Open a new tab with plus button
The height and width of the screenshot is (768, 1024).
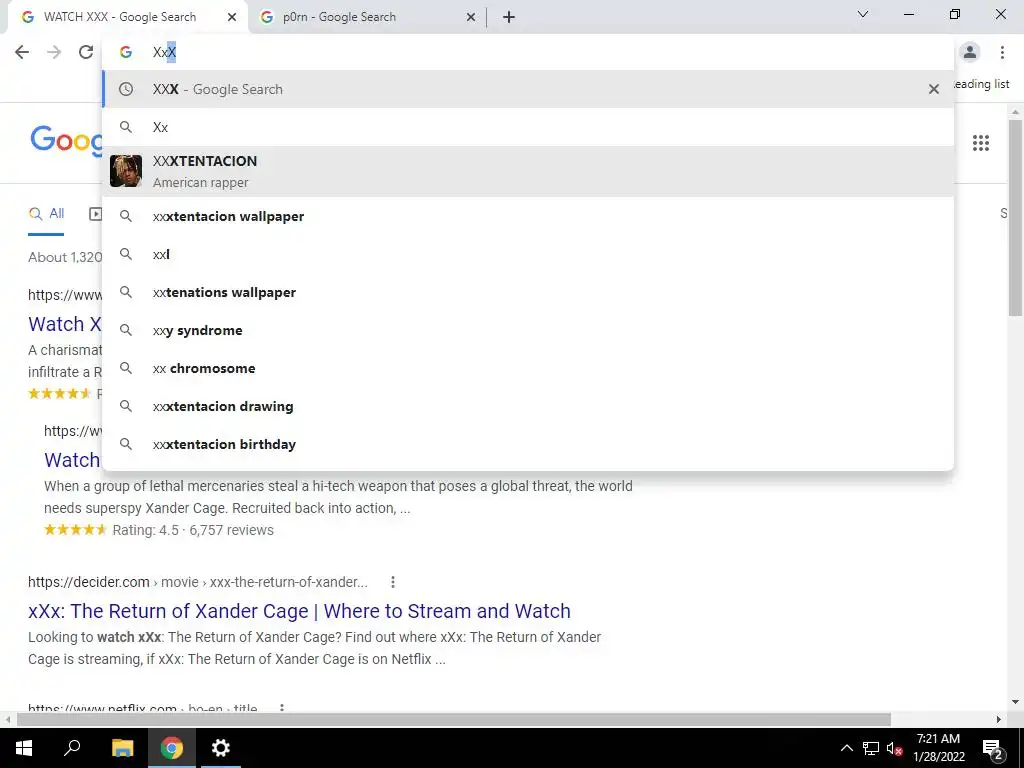509,17
